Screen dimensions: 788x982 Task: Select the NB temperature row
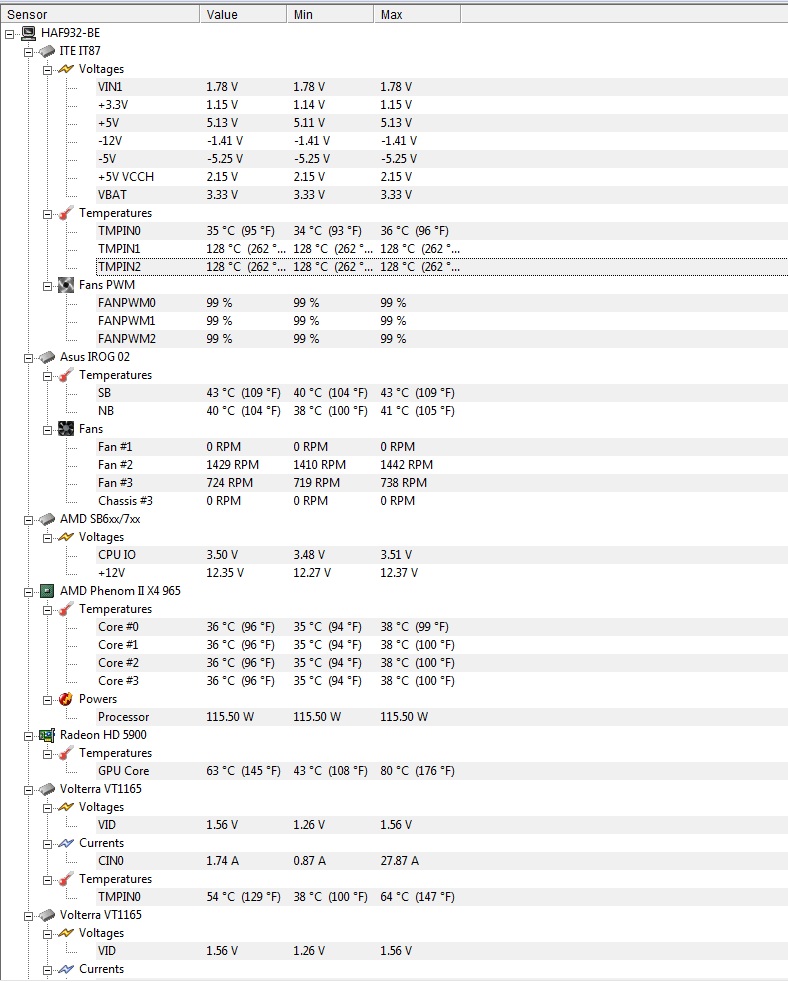pos(442,411)
